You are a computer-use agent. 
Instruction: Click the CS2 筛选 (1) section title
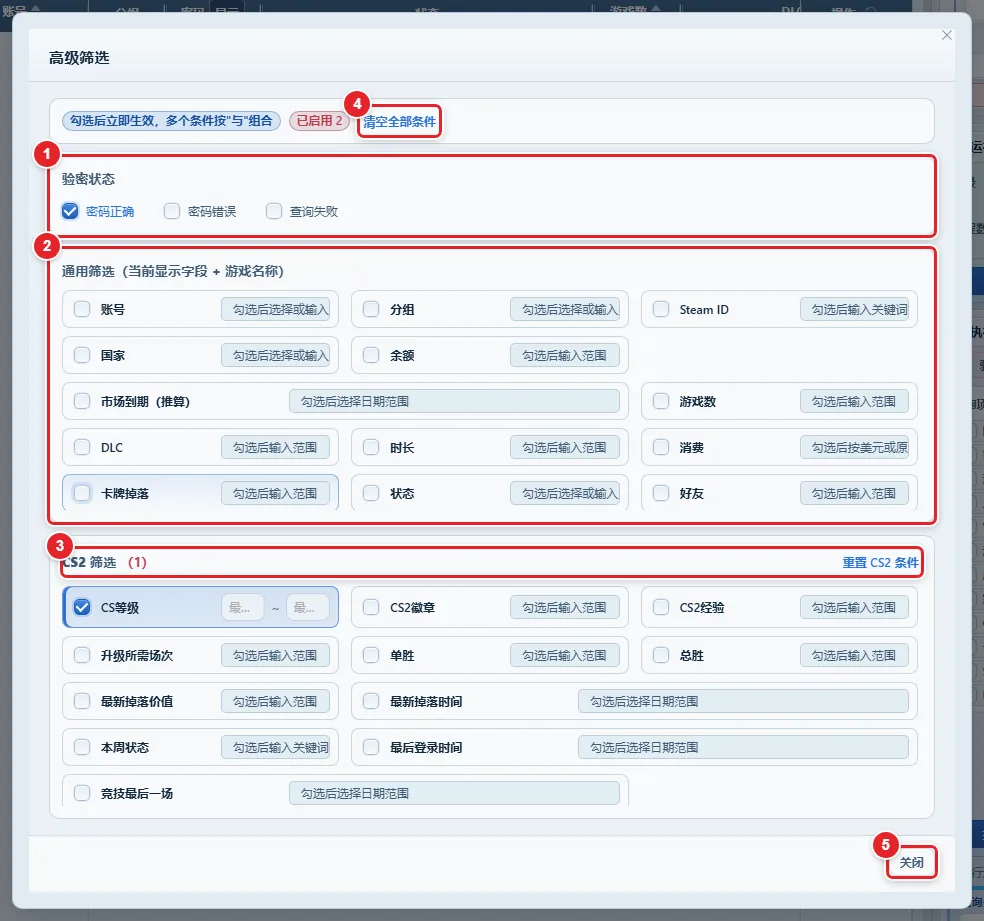pyautogui.click(x=105, y=563)
